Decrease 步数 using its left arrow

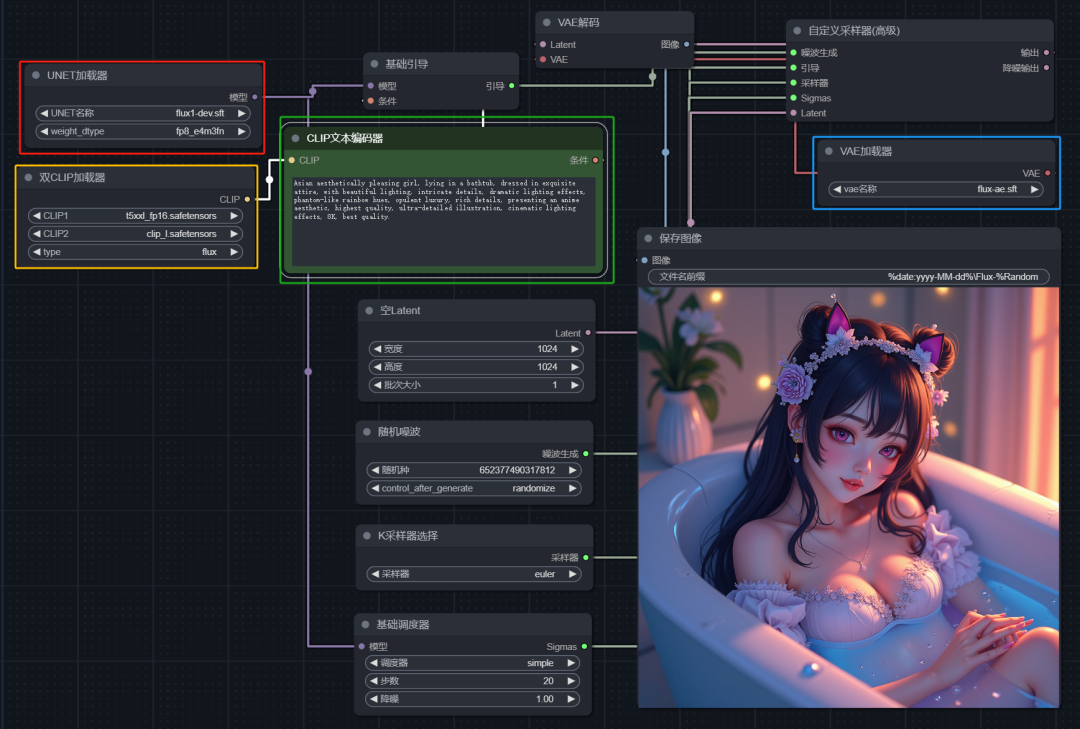(x=375, y=680)
